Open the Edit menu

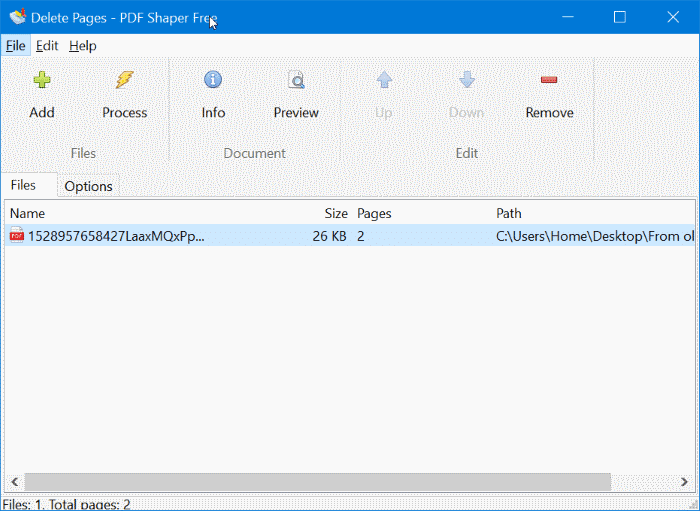pyautogui.click(x=47, y=46)
